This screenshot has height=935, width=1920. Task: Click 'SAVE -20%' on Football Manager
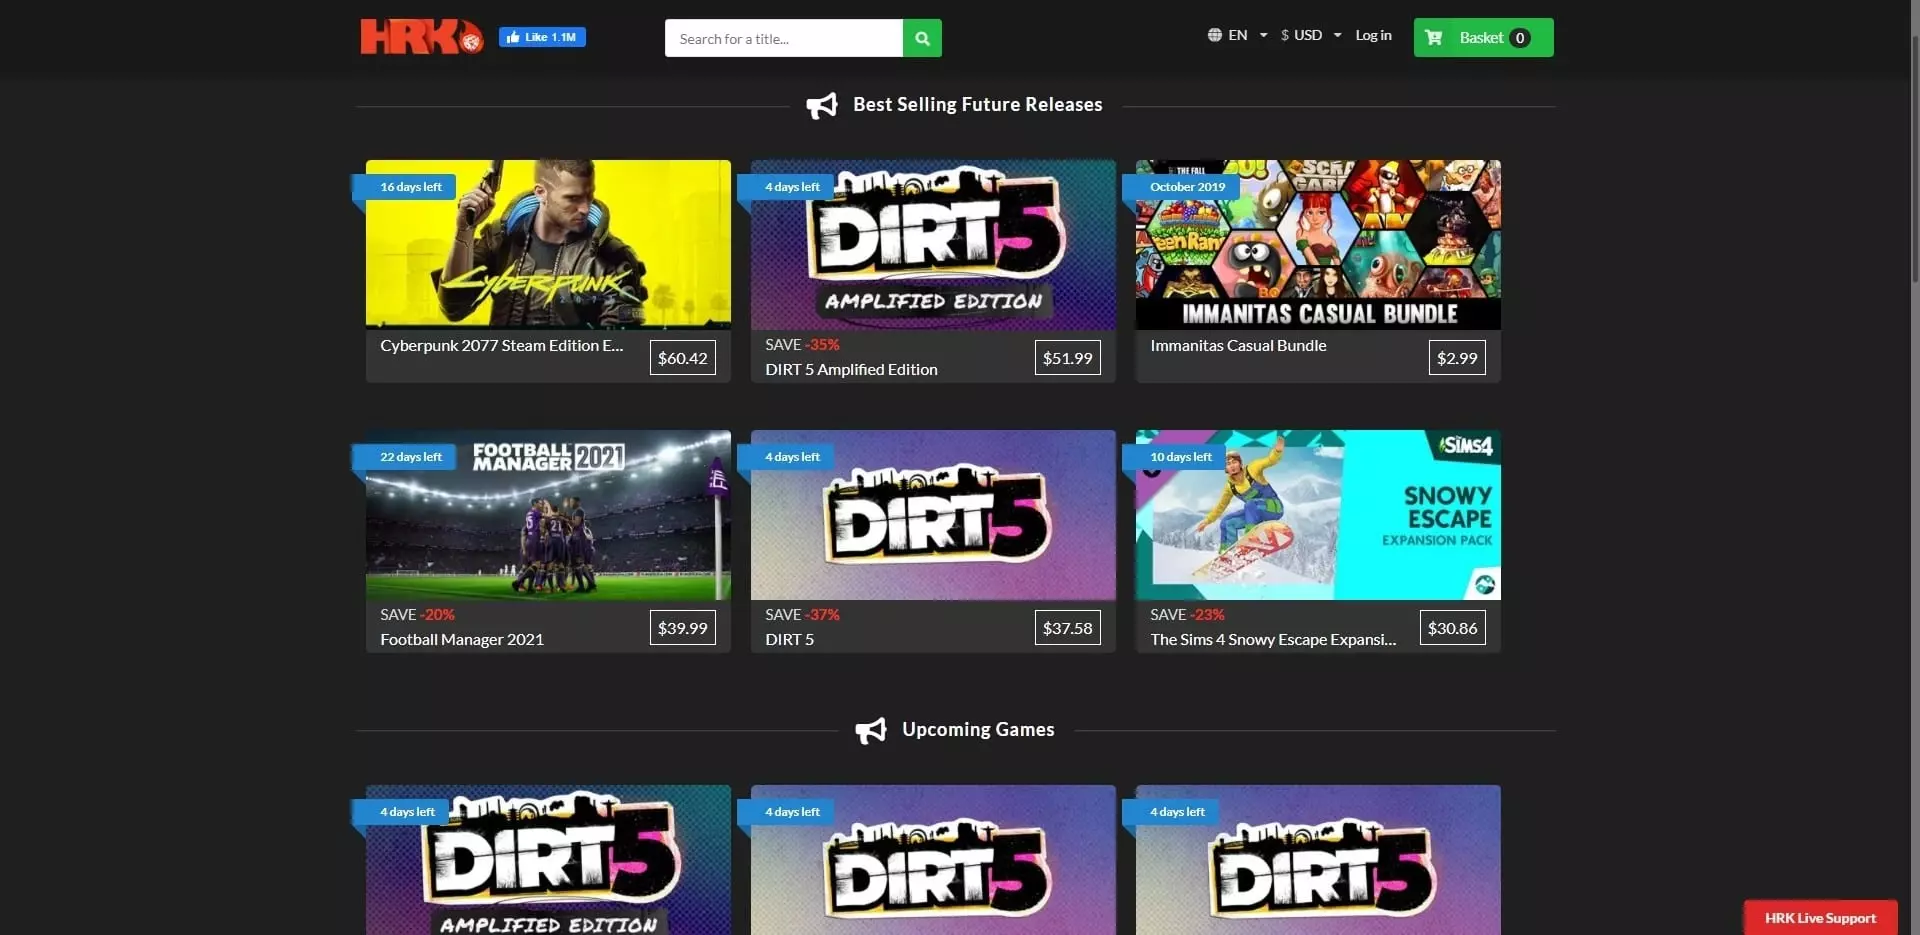click(417, 614)
